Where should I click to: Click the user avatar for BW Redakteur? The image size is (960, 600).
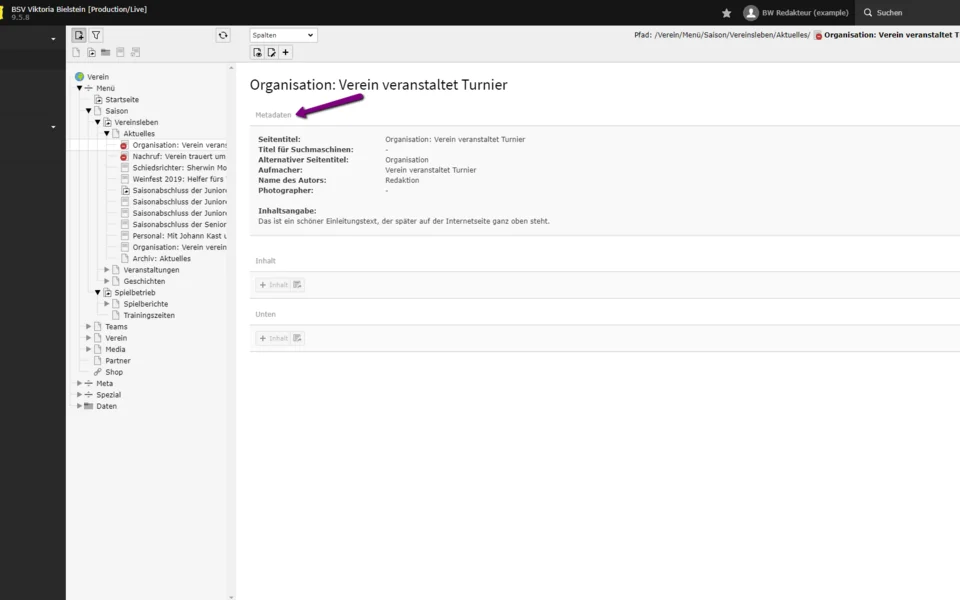point(751,13)
